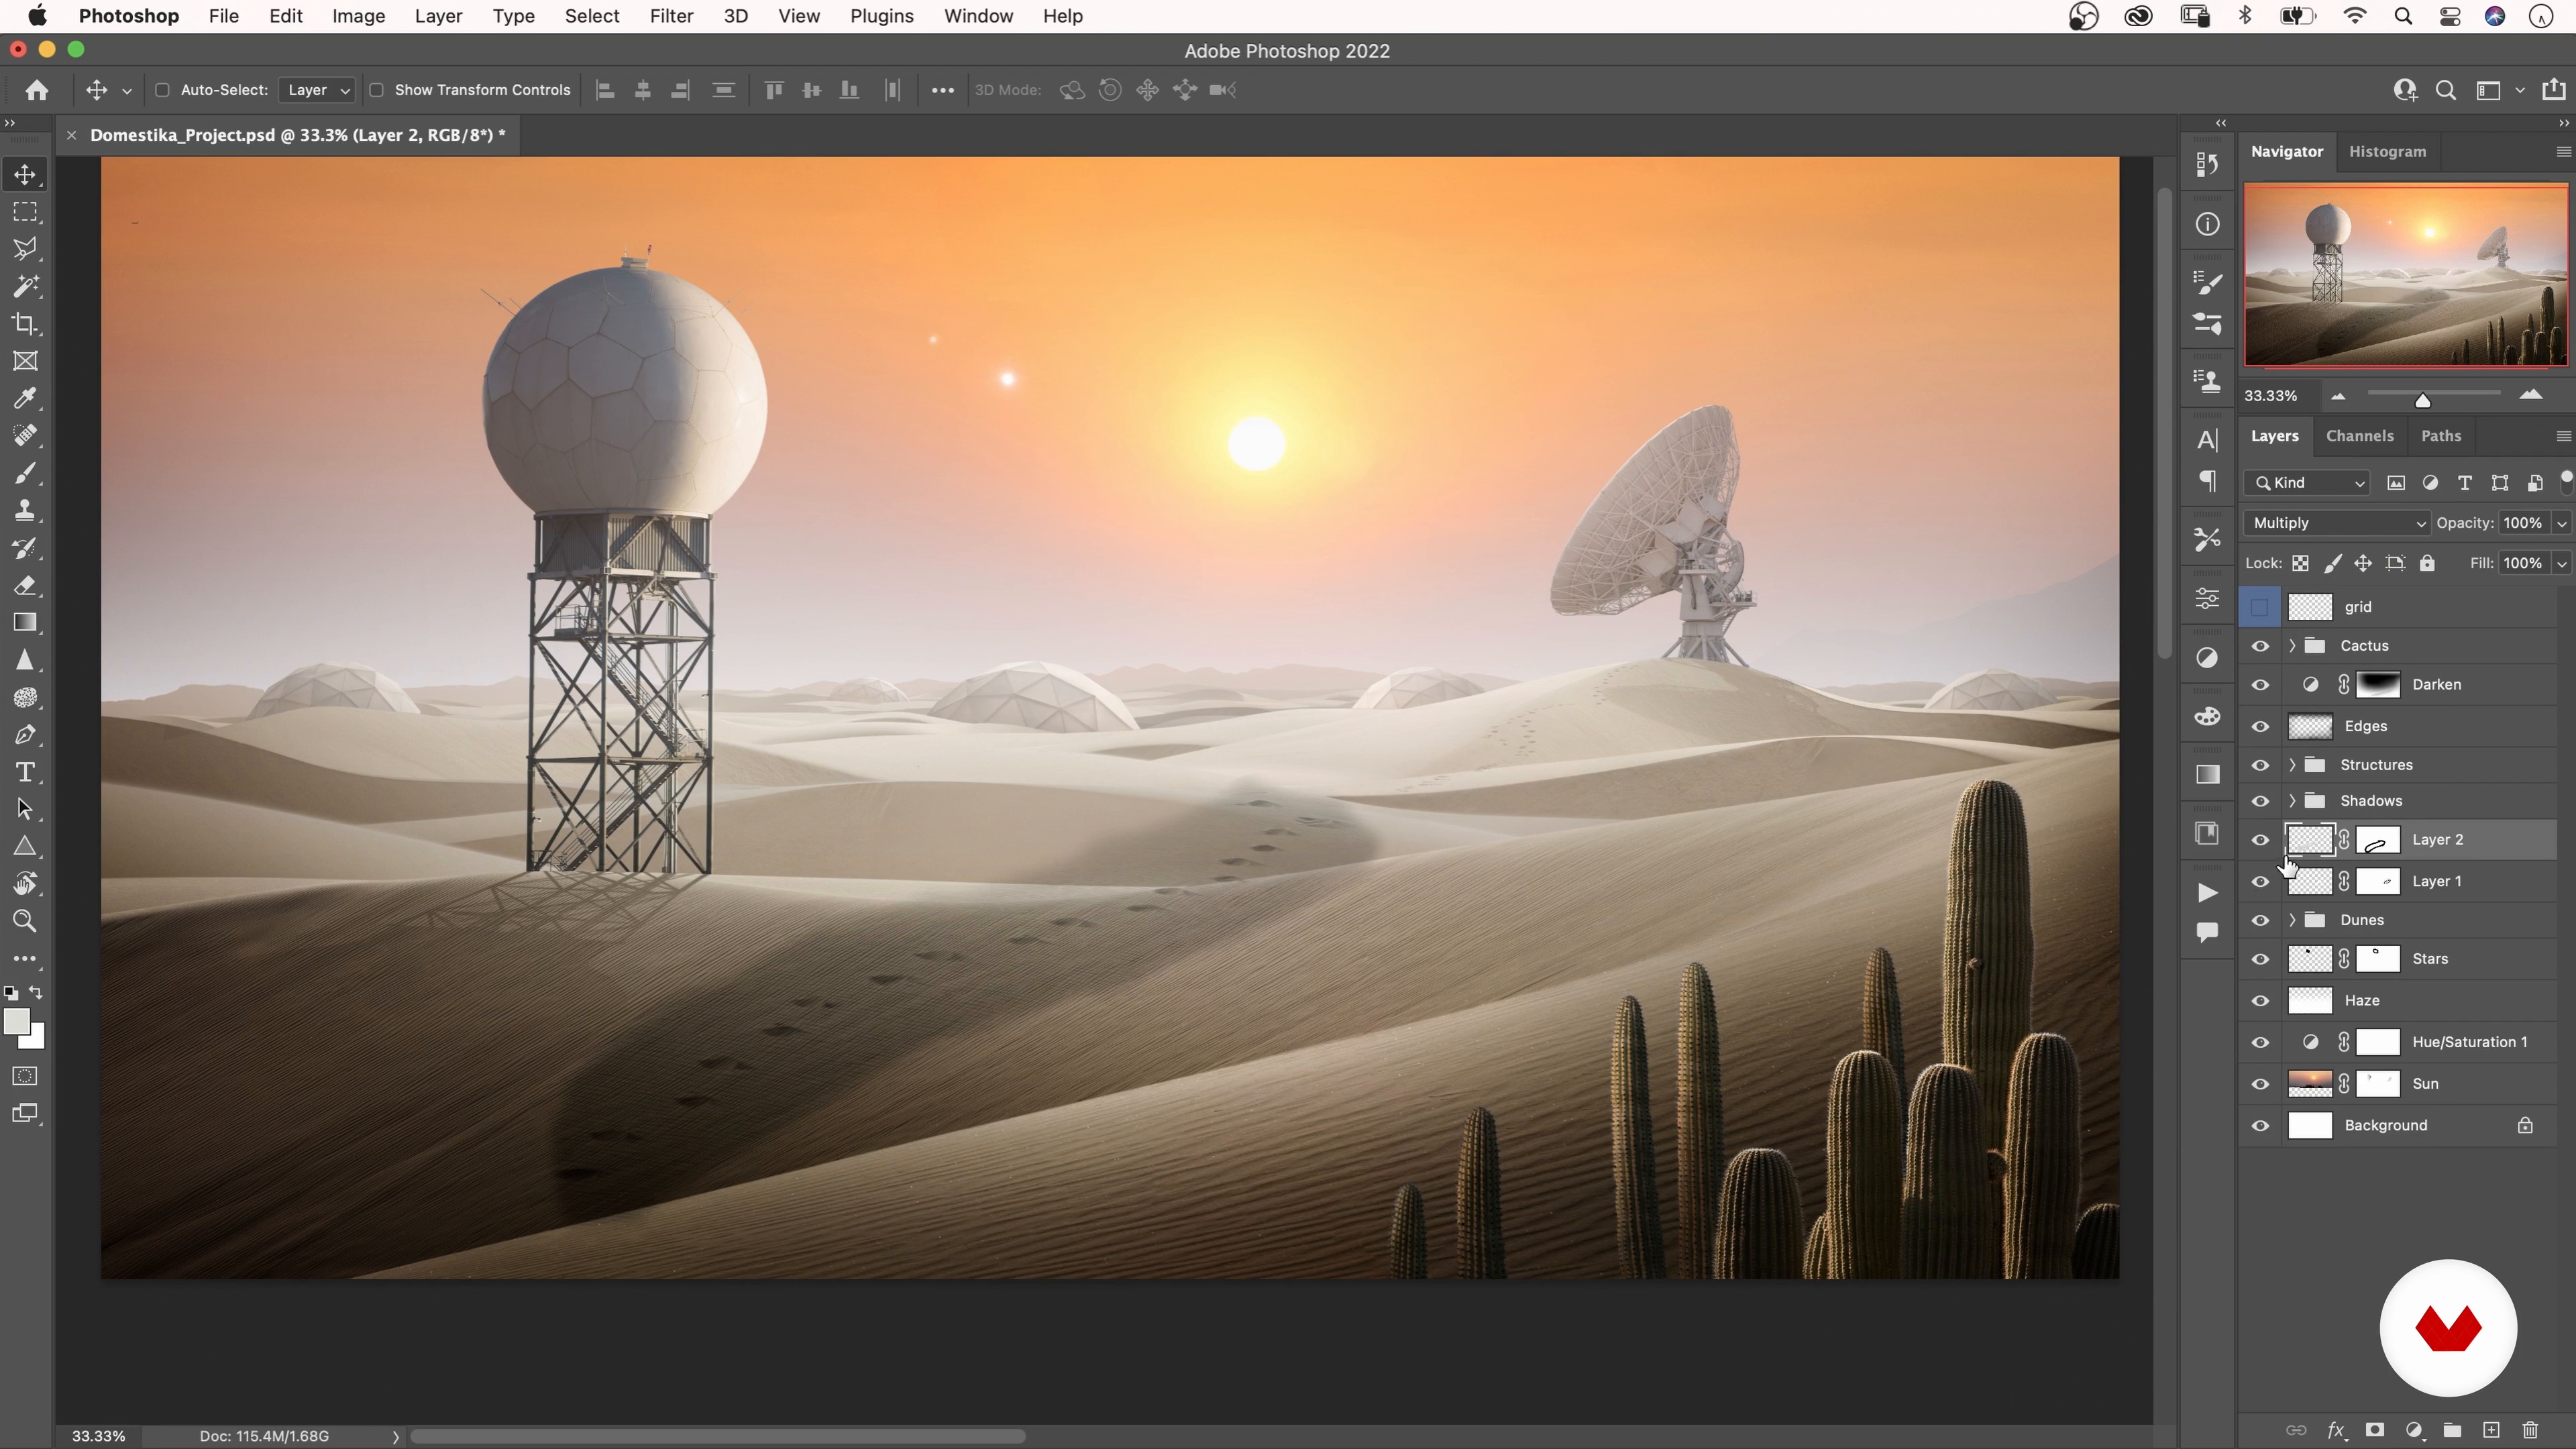
Task: Select the Polygonal Lasso tool
Action: (x=25, y=249)
